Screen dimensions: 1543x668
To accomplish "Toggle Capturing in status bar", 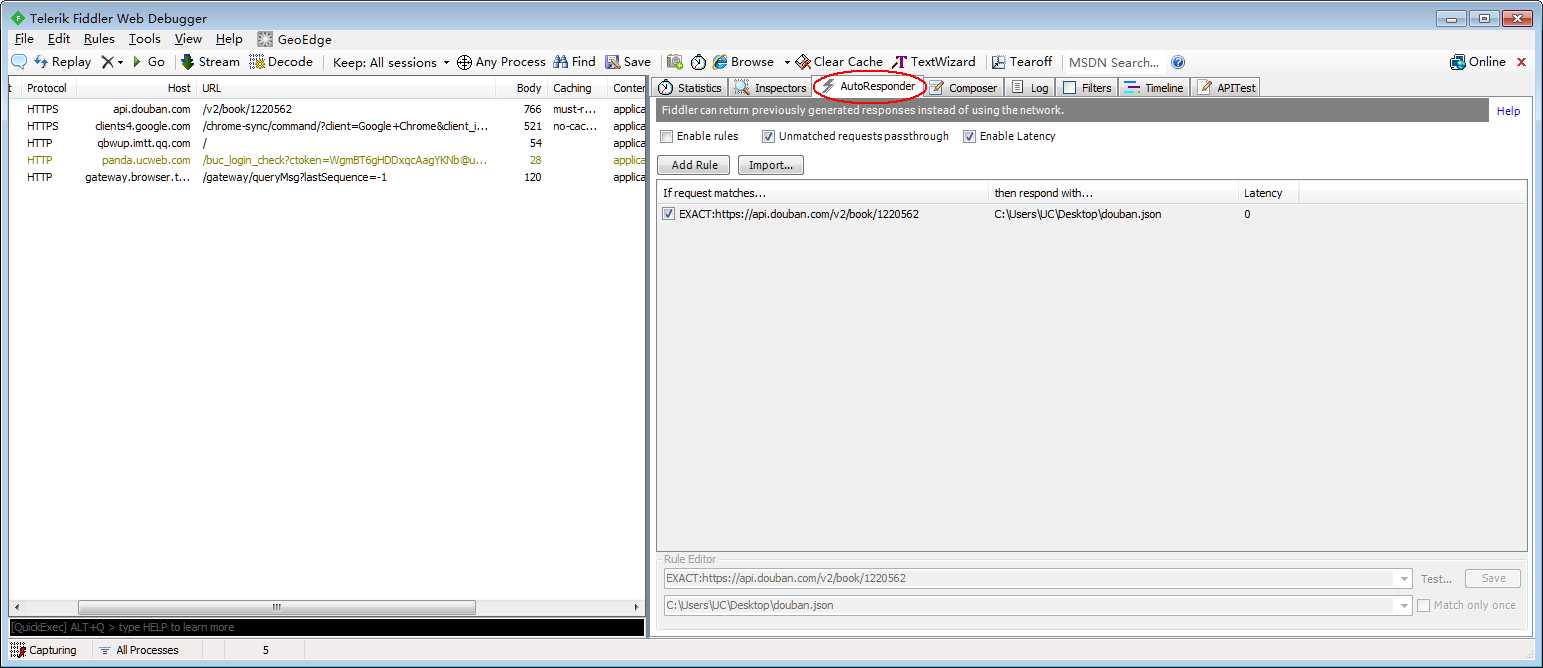I will [43, 650].
